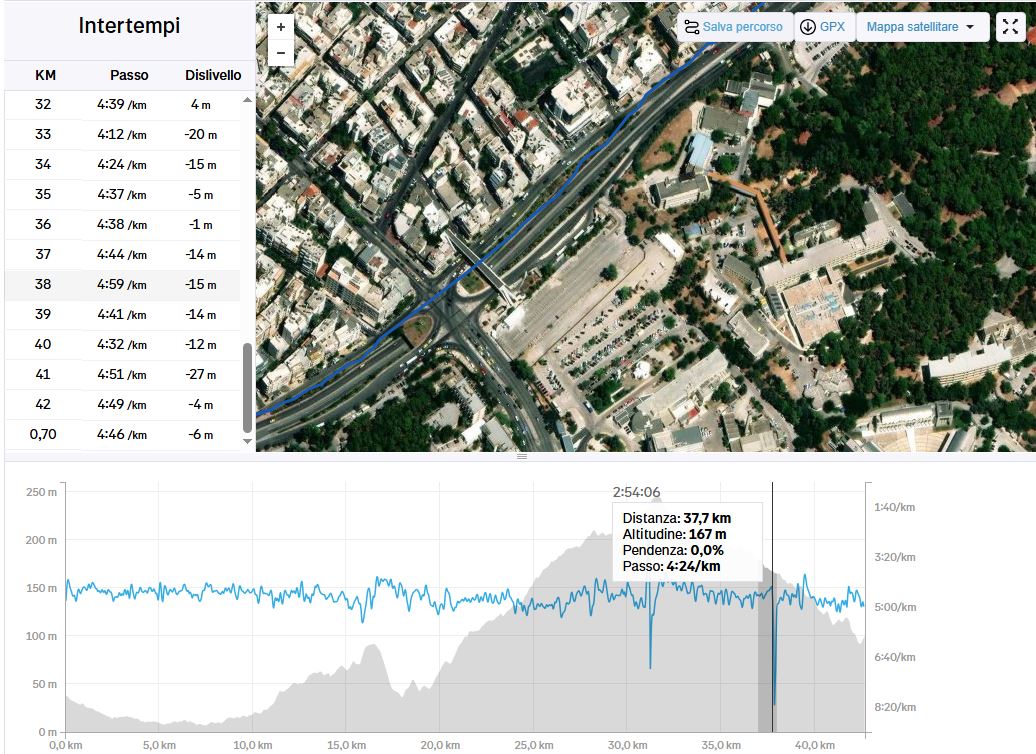Screen dimensions: 1036x754
Task: Click the 2:54:06 time label on chart
Action: click(x=636, y=492)
